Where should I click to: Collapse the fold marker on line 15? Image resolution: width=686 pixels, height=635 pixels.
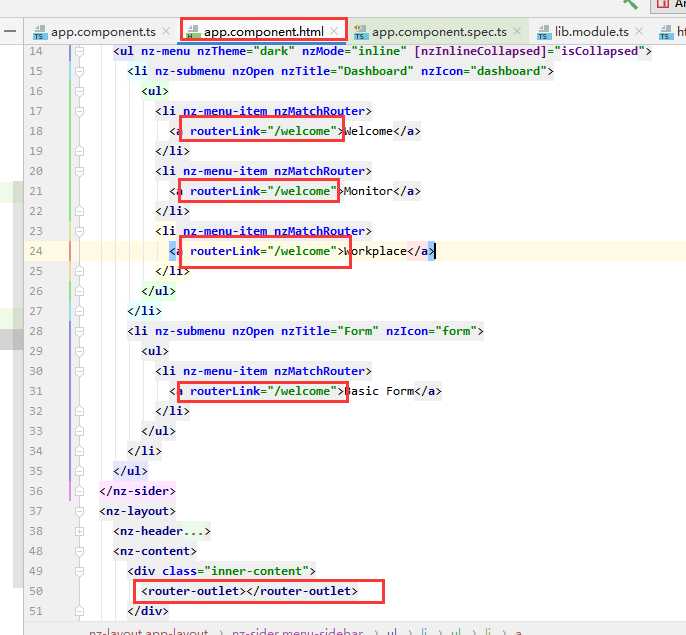coord(79,71)
